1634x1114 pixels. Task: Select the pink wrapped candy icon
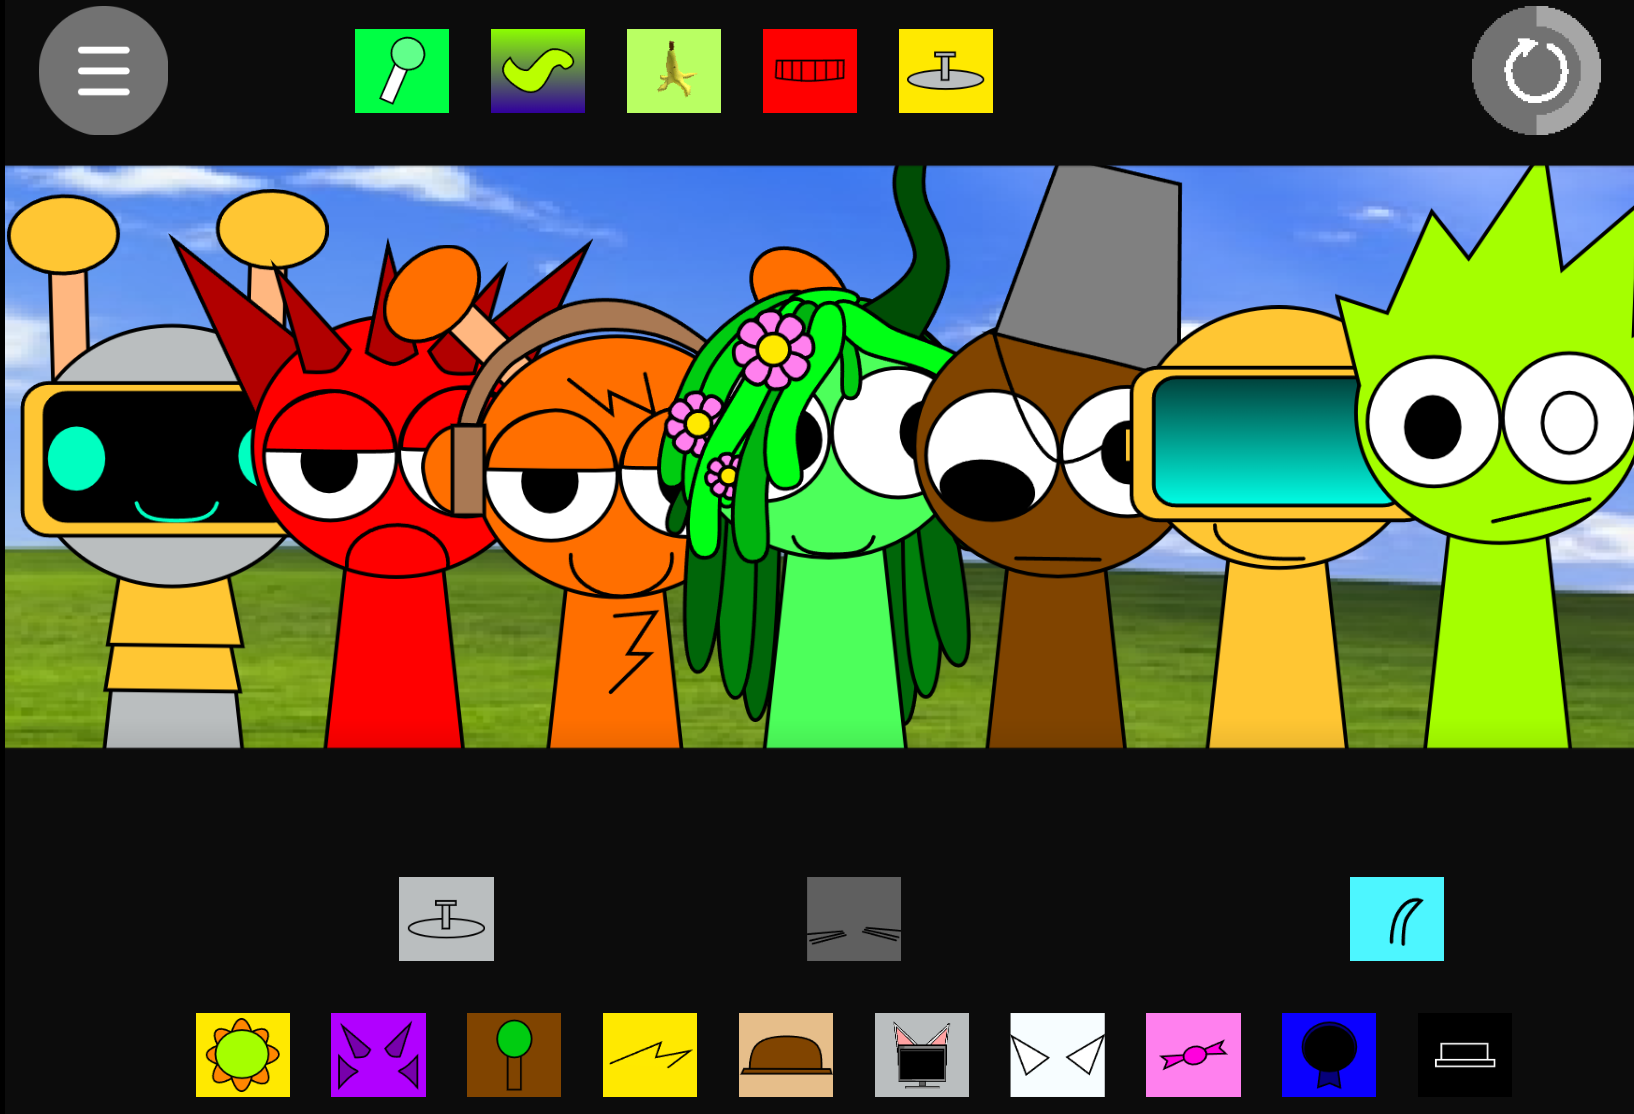(x=1194, y=1055)
